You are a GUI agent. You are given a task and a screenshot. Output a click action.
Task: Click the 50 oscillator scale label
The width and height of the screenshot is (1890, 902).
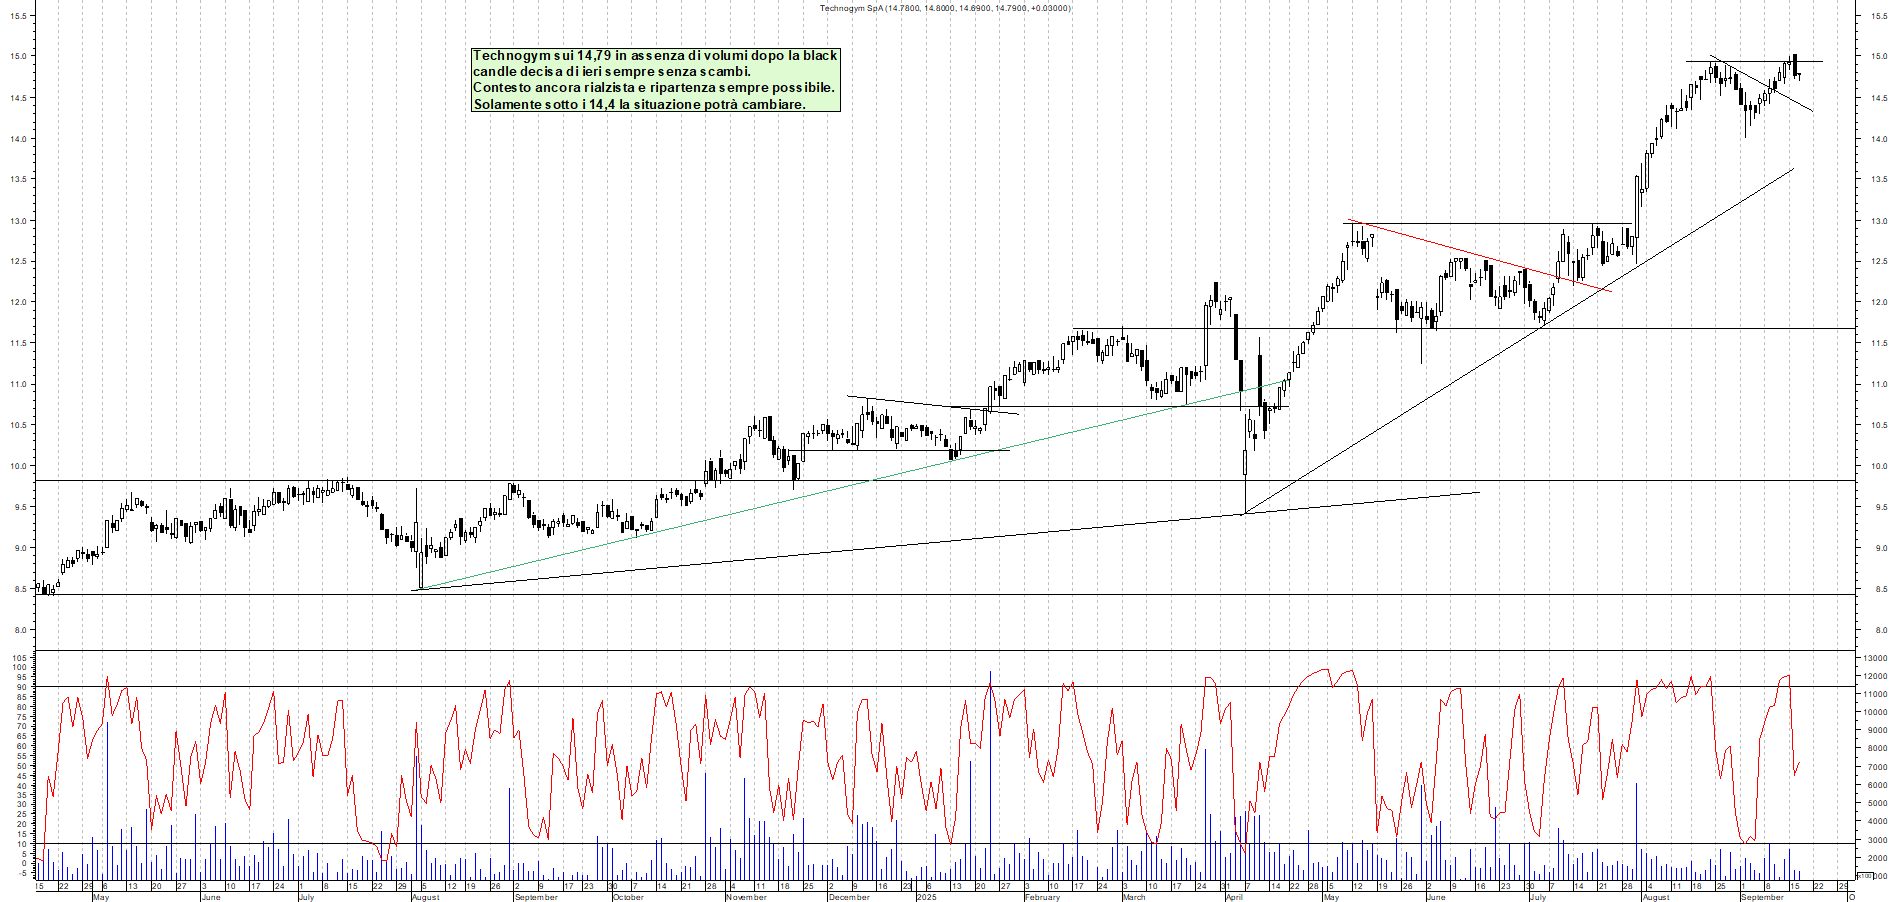click(x=24, y=766)
